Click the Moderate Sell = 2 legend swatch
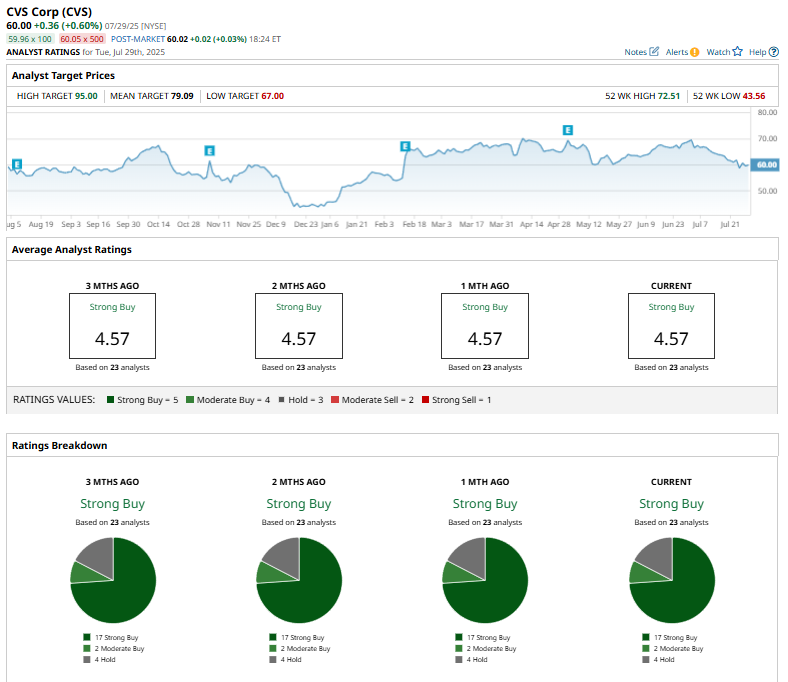This screenshot has width=788, height=682. [x=335, y=400]
